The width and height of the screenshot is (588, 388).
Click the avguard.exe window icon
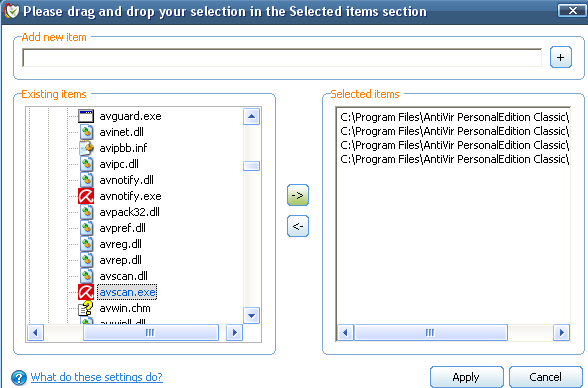[86, 116]
